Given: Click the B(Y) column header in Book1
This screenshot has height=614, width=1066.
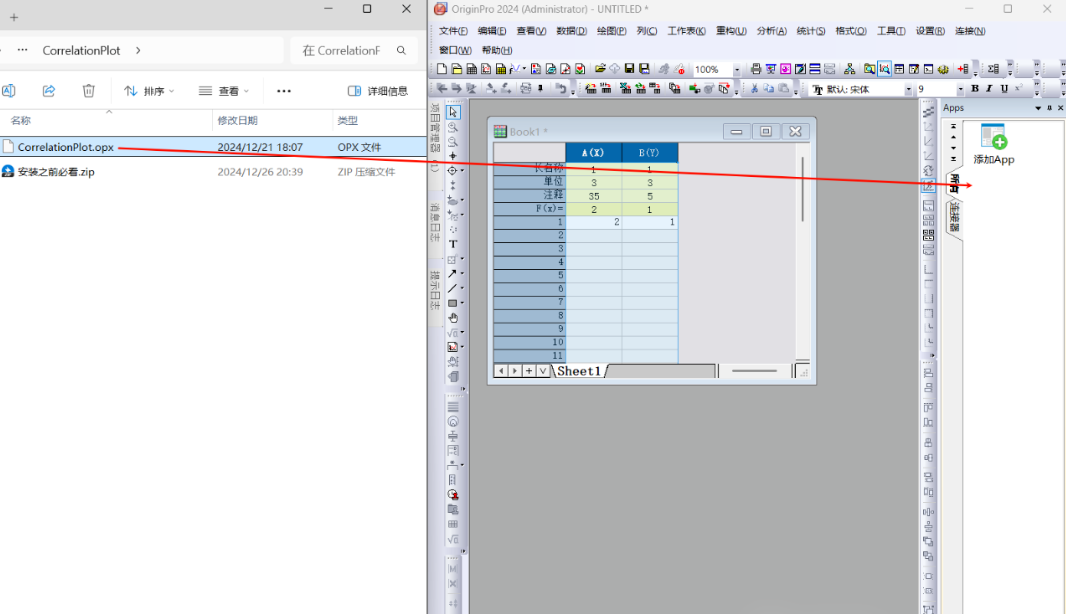Looking at the screenshot, I should point(650,152).
